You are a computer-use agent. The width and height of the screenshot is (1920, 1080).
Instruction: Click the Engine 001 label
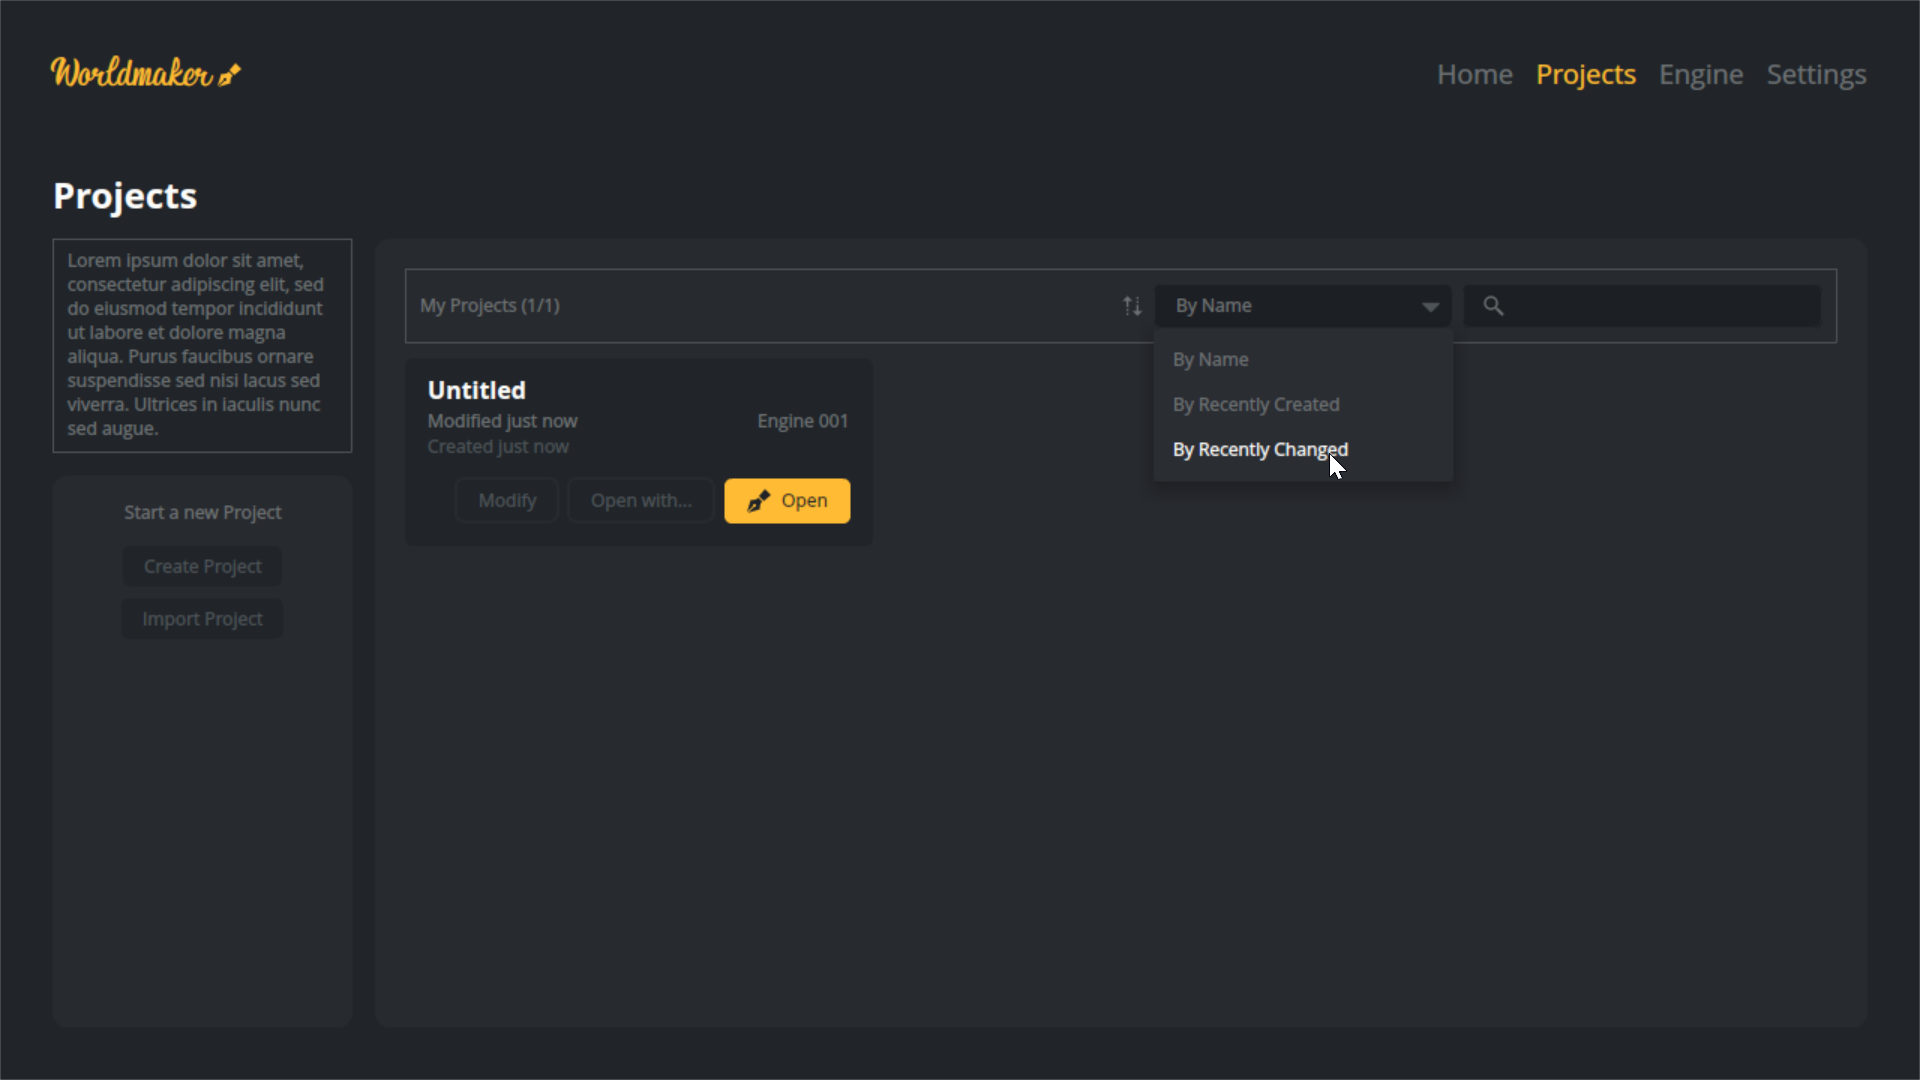[802, 421]
